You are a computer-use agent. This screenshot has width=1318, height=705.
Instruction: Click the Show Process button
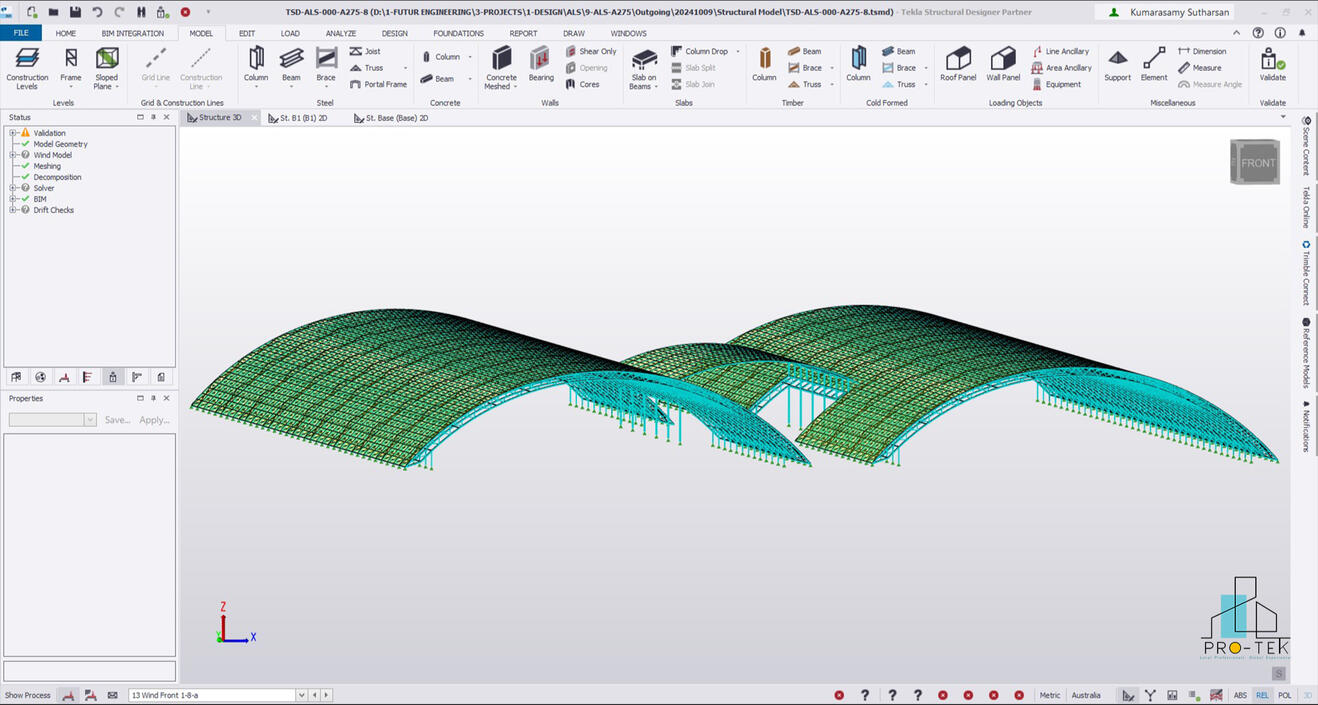(28, 694)
